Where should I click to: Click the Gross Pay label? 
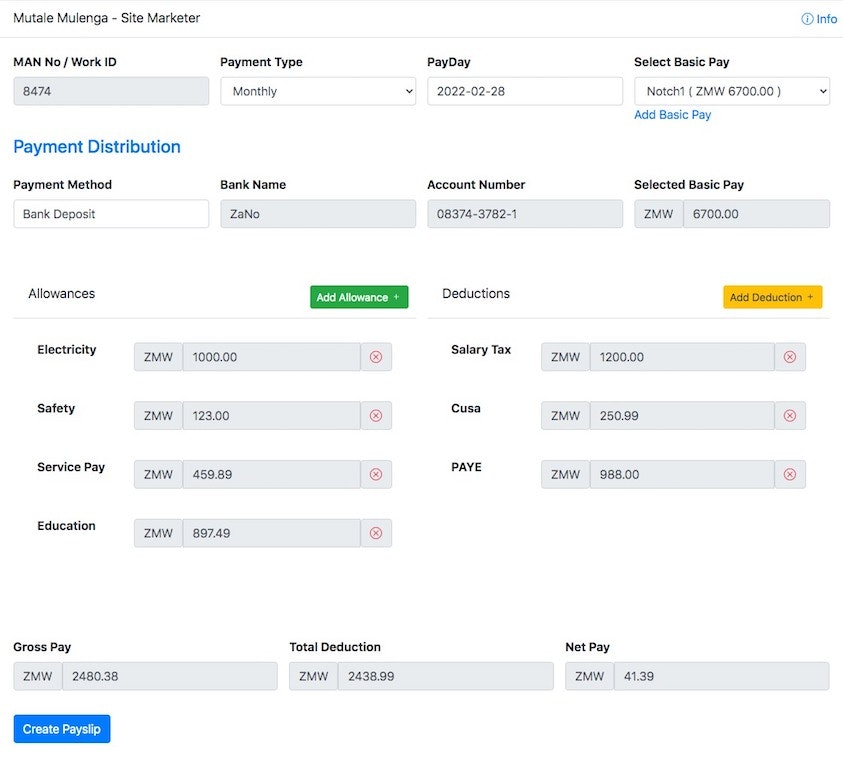point(42,647)
